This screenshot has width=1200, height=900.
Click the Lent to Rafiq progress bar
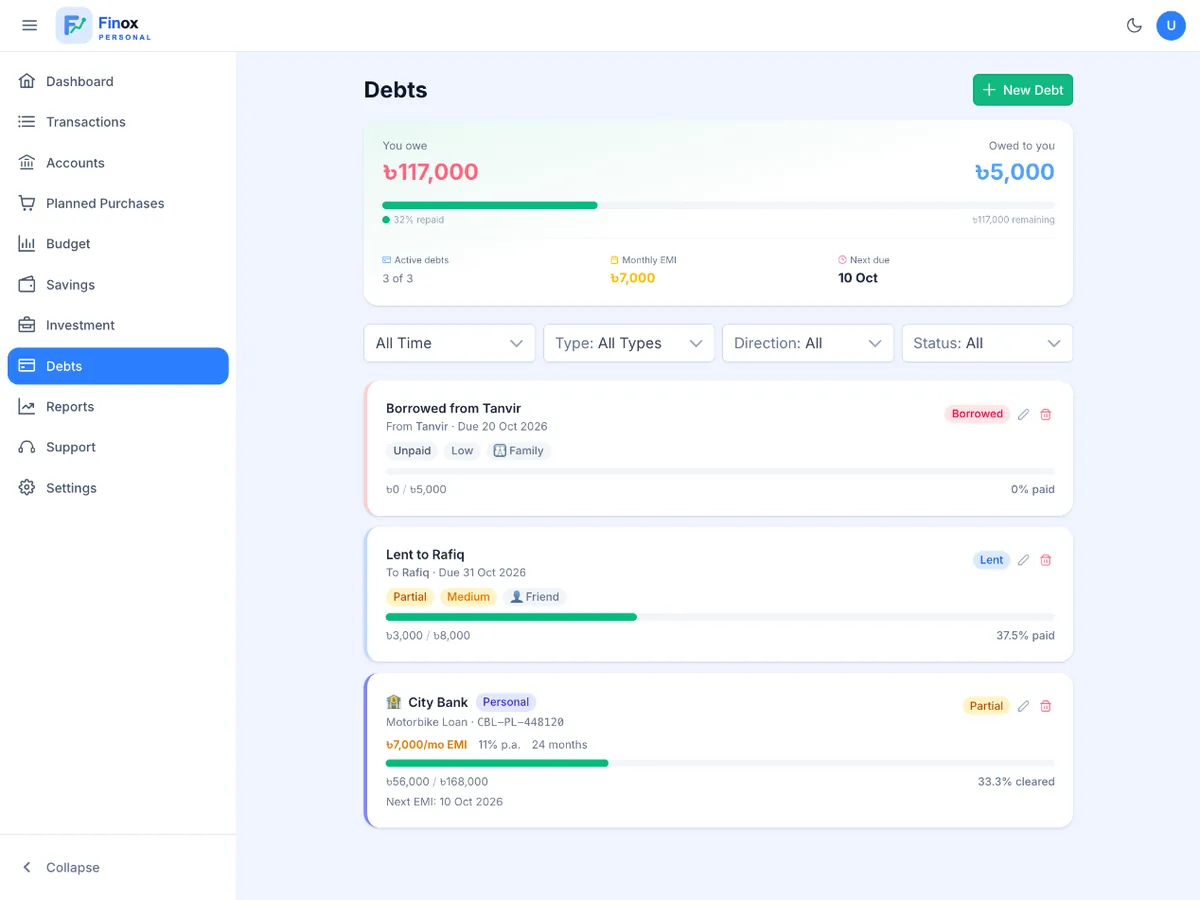720,617
